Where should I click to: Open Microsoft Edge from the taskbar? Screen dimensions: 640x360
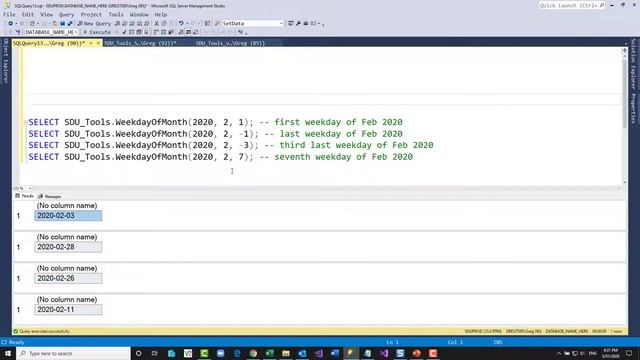(x=237, y=353)
